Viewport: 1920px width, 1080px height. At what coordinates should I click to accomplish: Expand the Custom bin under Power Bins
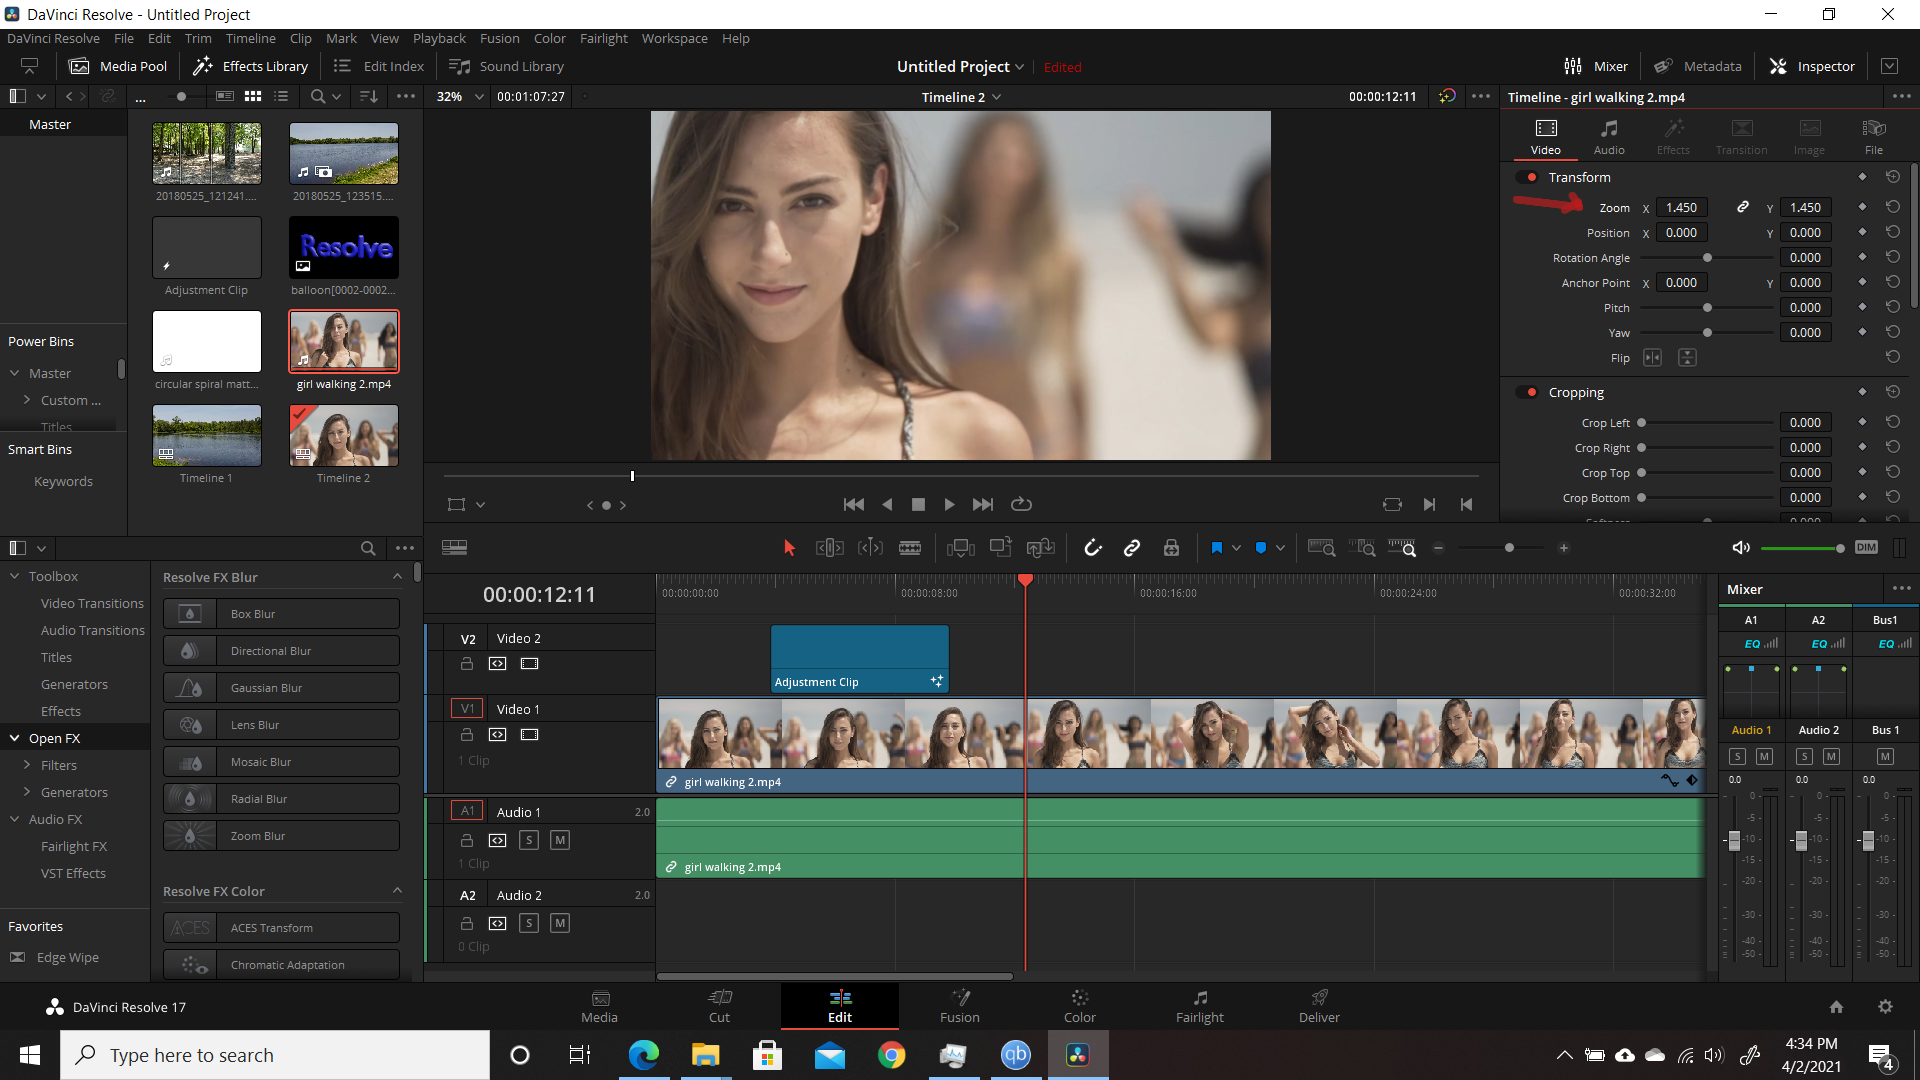click(27, 400)
